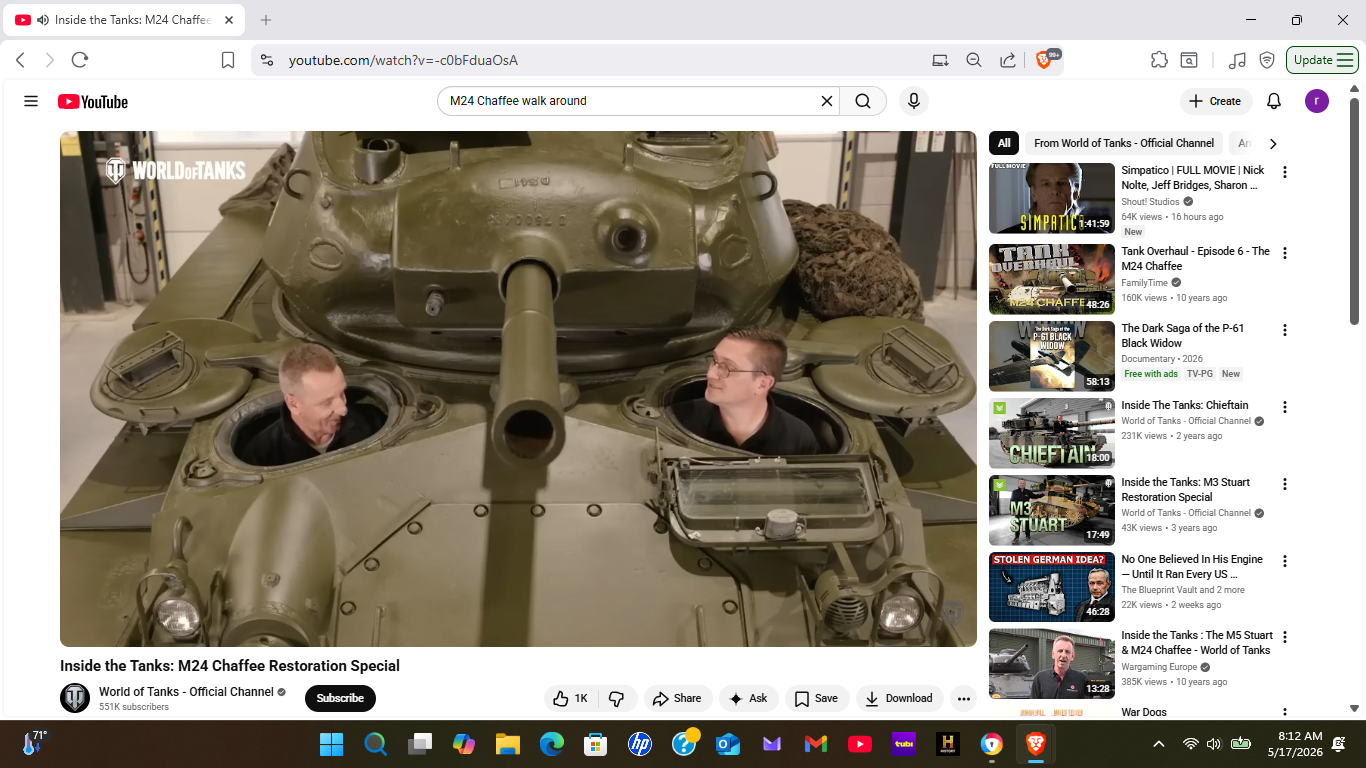Share the M24 Chaffee video
This screenshot has width=1366, height=768.
677,699
